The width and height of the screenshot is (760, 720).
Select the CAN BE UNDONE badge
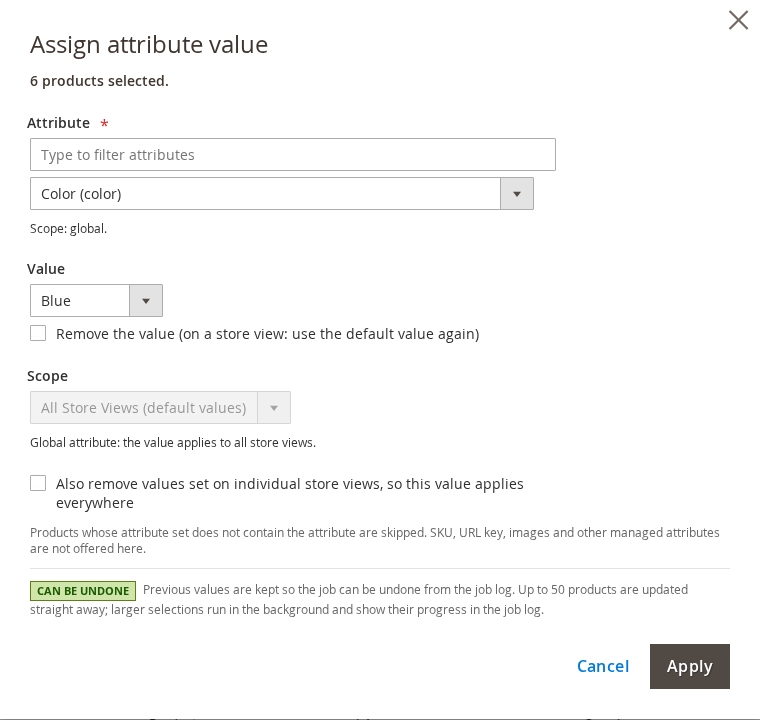83,591
